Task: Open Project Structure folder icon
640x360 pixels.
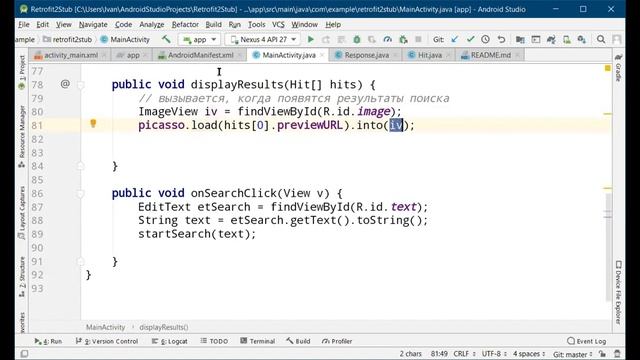Action: pos(520,40)
